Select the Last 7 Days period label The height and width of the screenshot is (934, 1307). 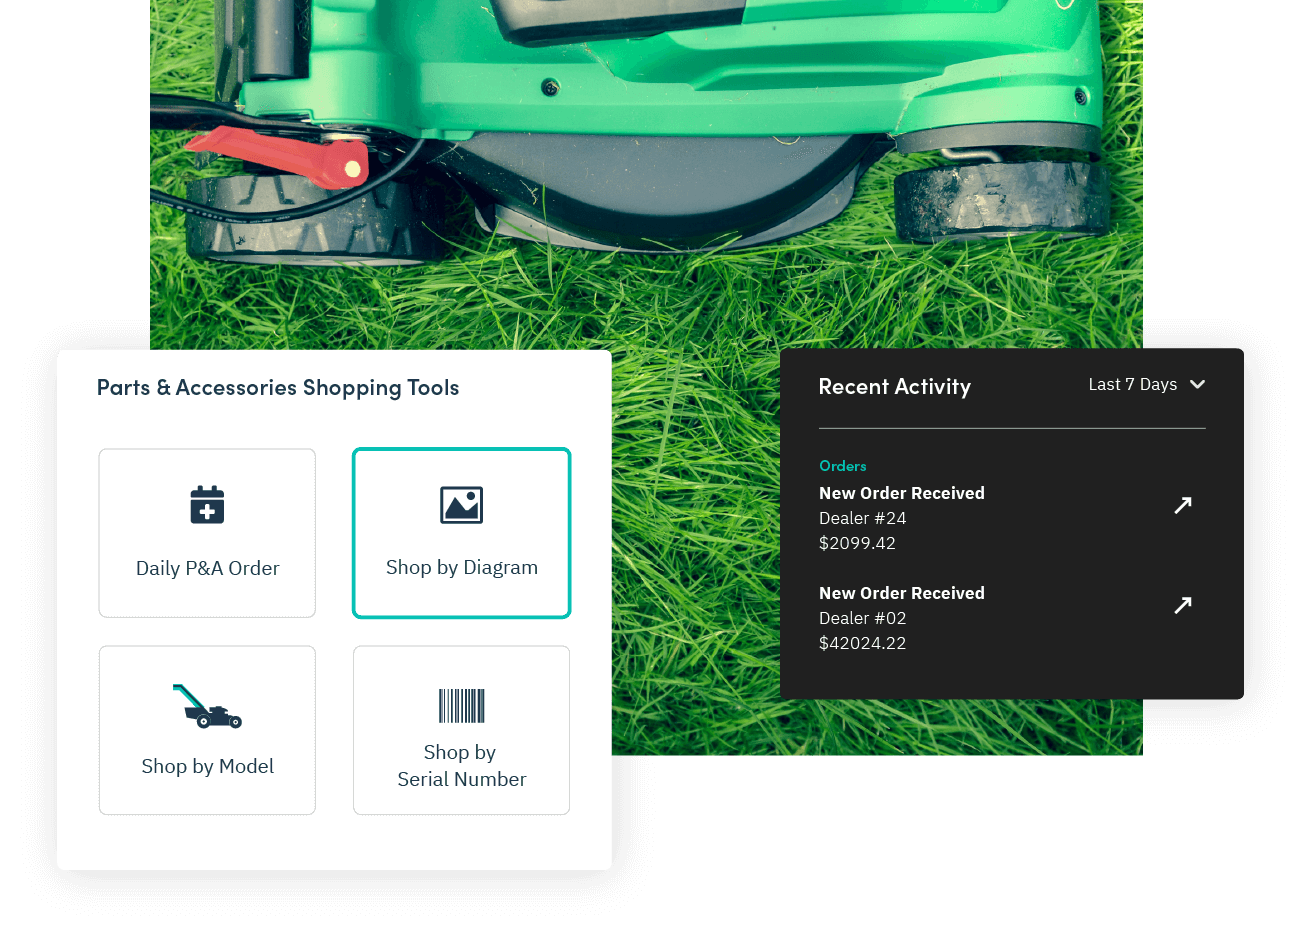1132,385
